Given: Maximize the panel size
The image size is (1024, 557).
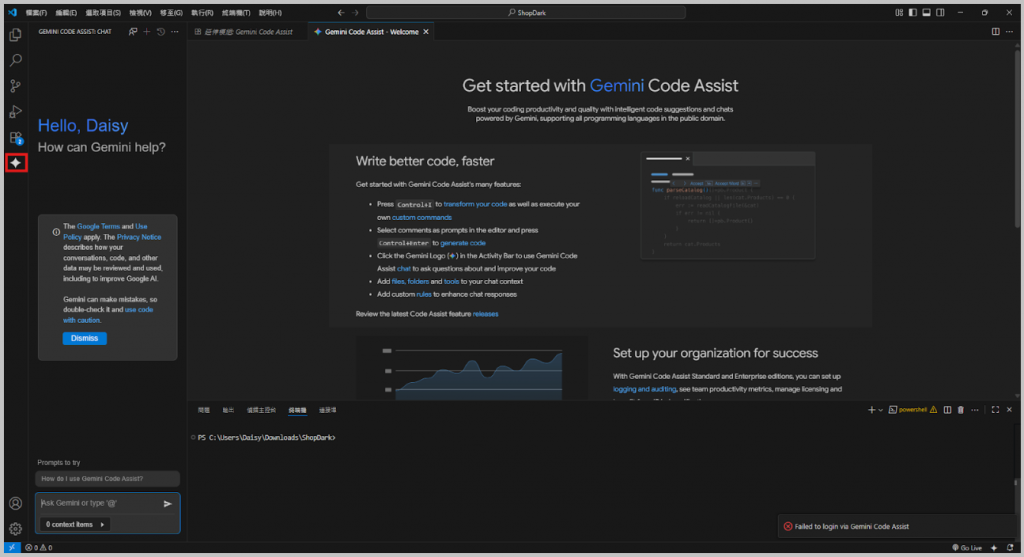Looking at the screenshot, I should [x=995, y=410].
